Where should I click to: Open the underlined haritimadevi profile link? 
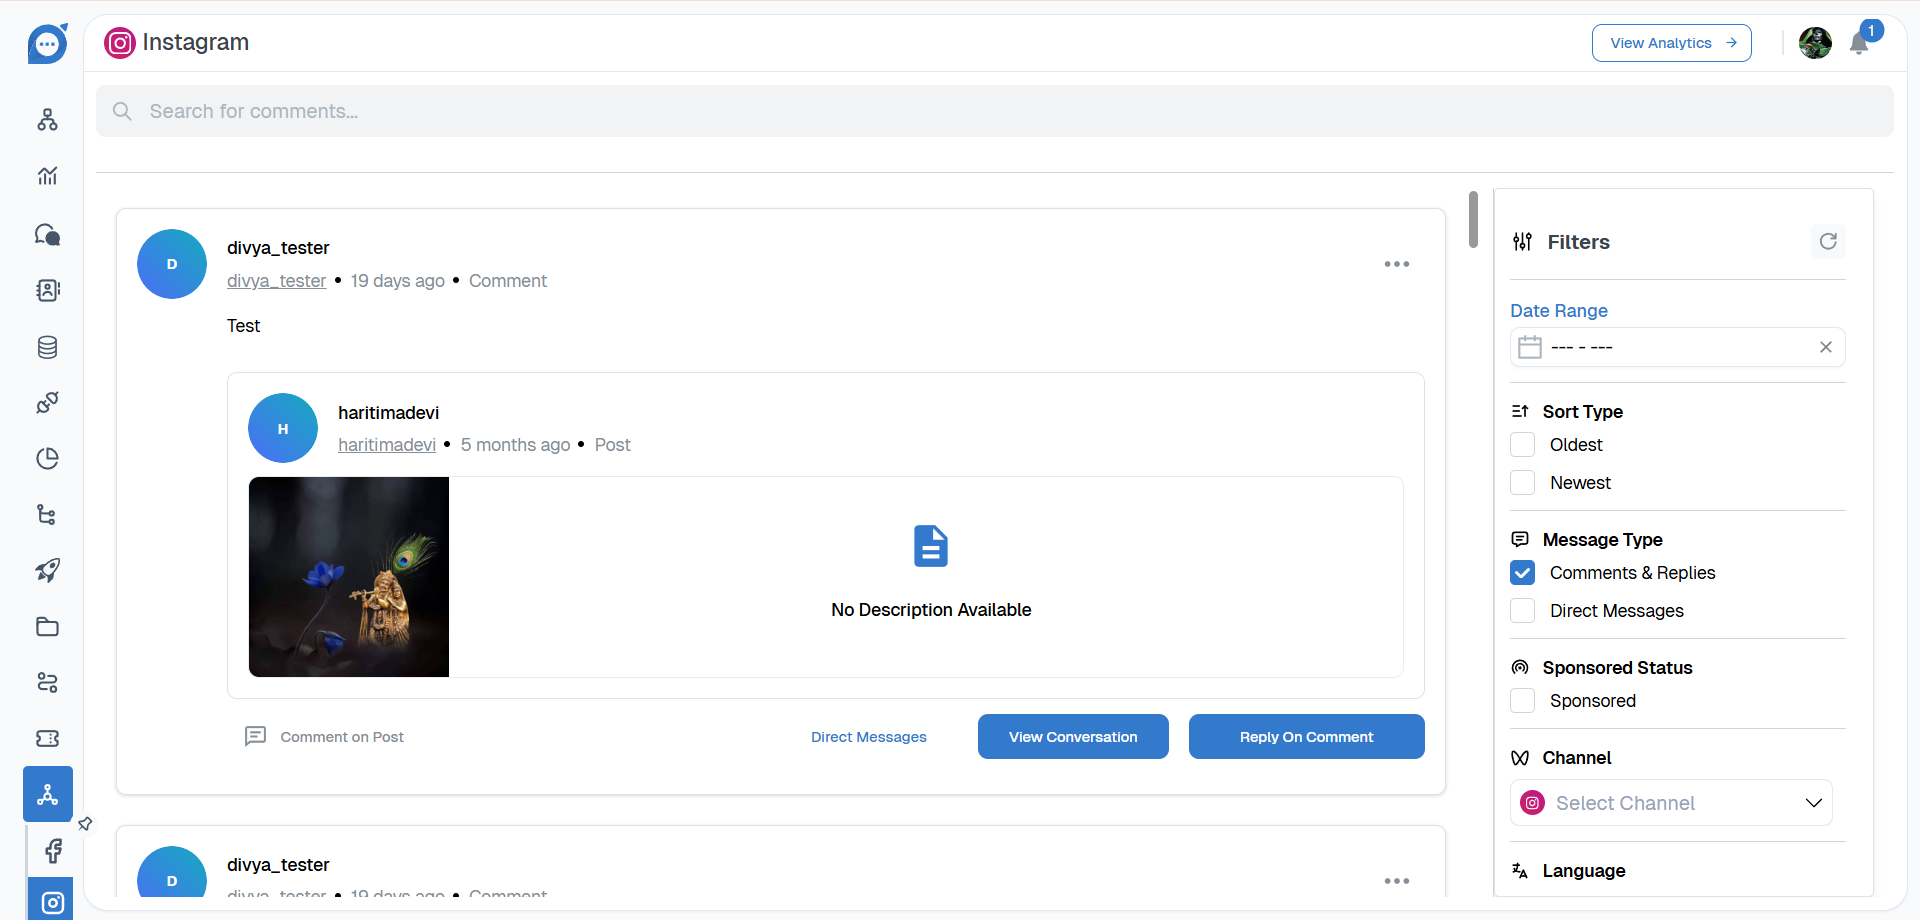point(387,445)
